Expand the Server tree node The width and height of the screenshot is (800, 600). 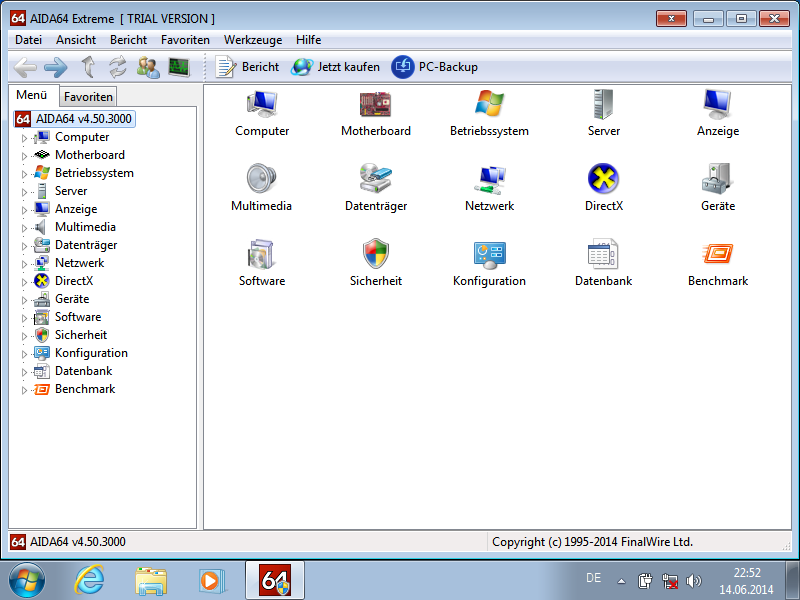(x=24, y=192)
